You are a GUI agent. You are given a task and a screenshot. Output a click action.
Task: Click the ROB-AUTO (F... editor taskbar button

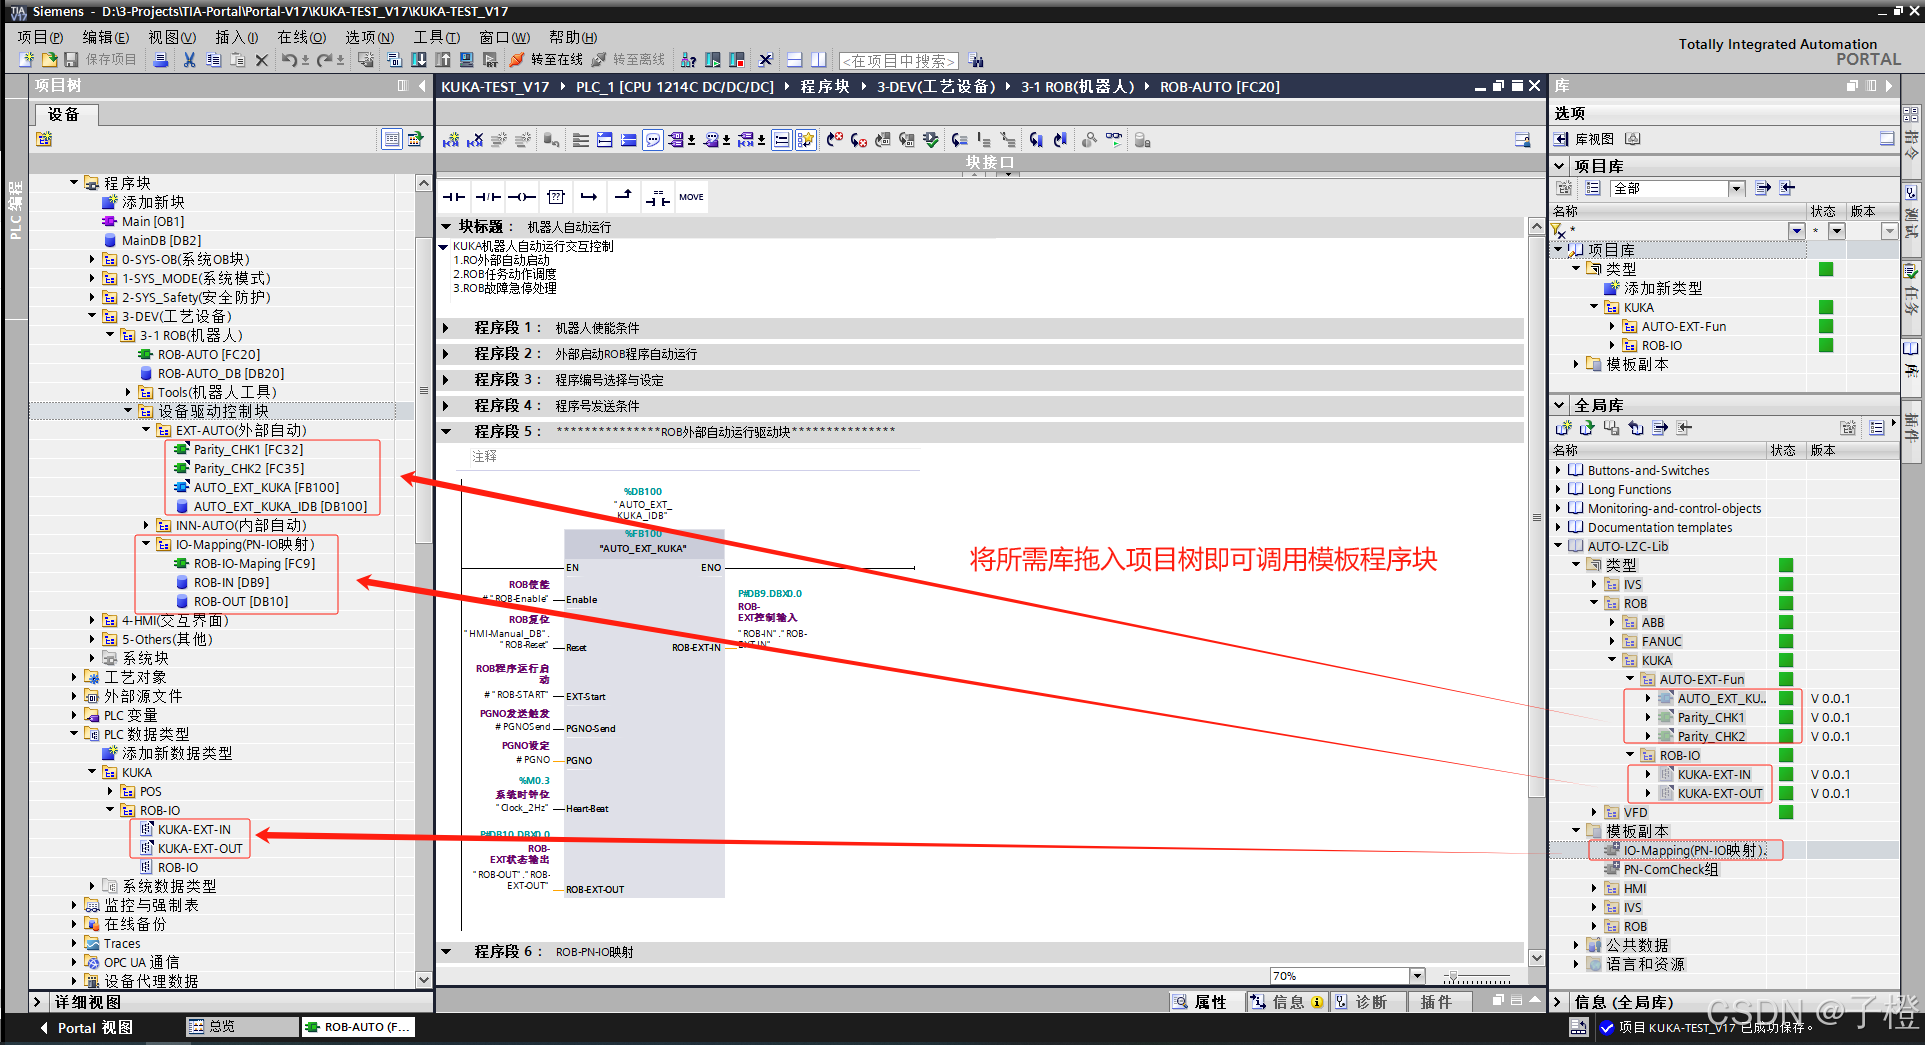click(x=358, y=1027)
